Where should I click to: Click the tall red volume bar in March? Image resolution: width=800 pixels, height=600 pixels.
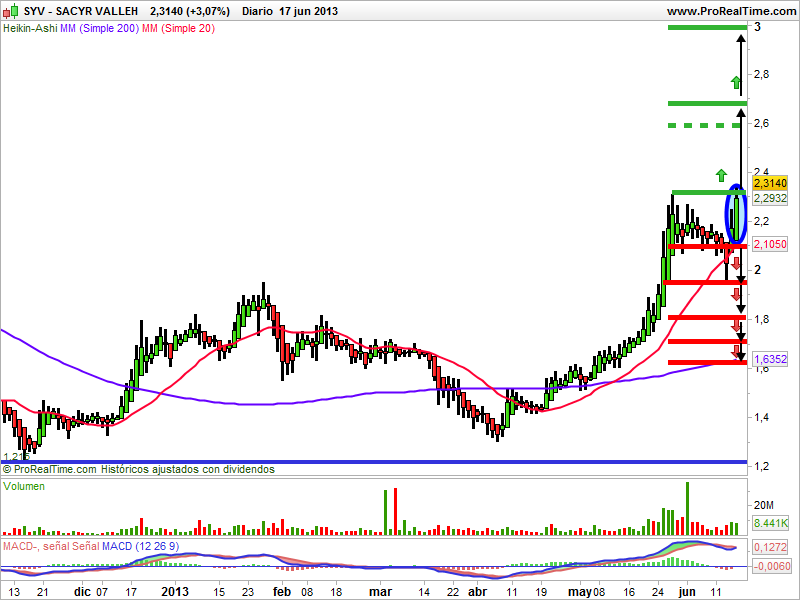coord(395,511)
